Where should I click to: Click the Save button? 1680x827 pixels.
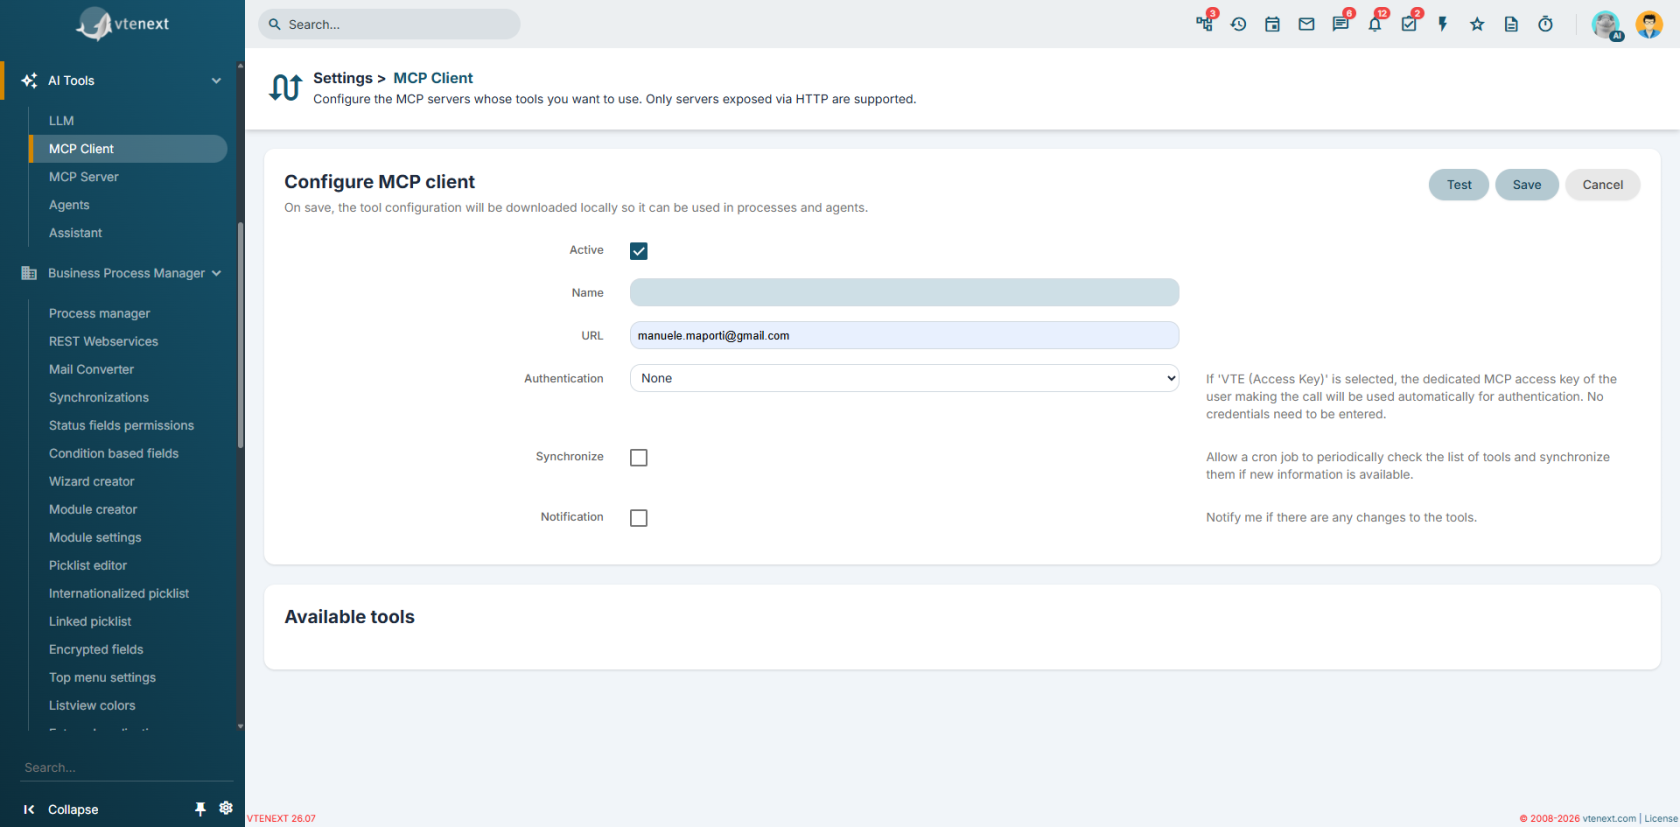pos(1527,185)
